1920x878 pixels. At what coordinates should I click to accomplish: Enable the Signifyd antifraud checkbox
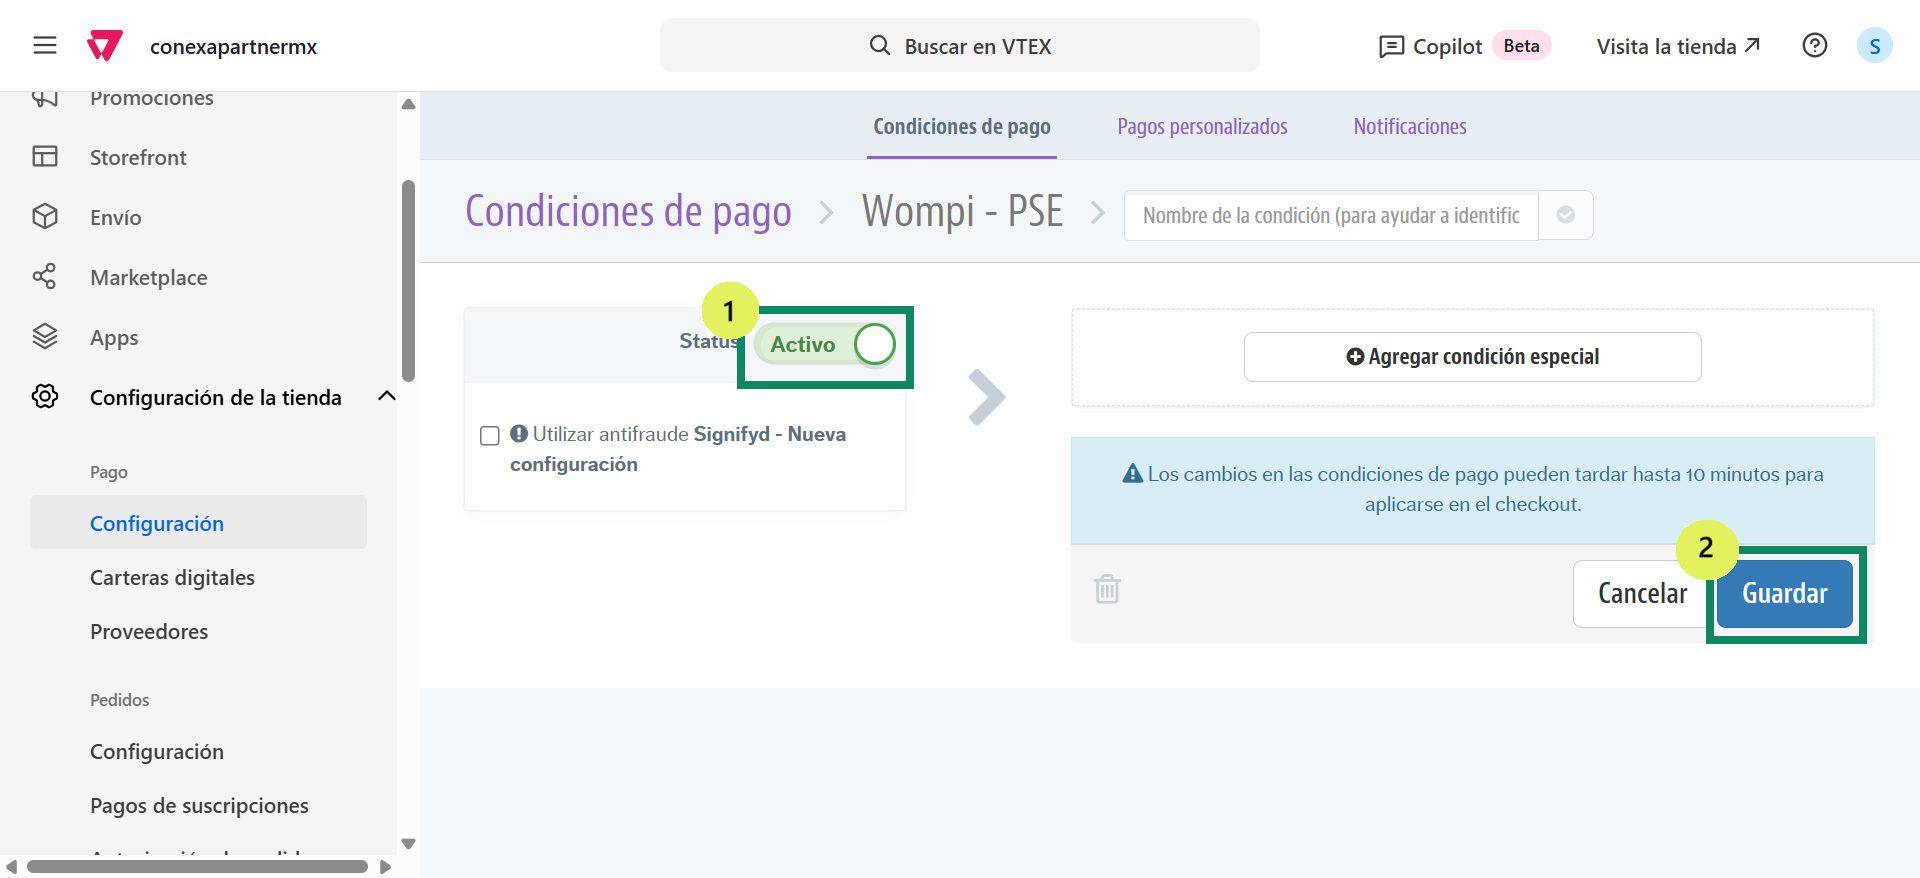click(x=490, y=436)
